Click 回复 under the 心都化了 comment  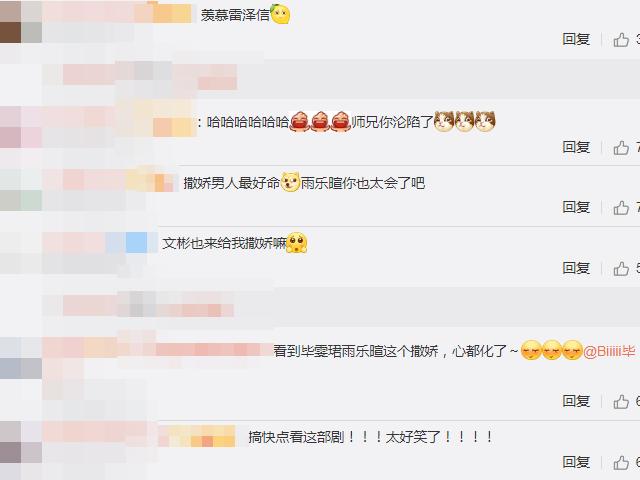(x=576, y=401)
